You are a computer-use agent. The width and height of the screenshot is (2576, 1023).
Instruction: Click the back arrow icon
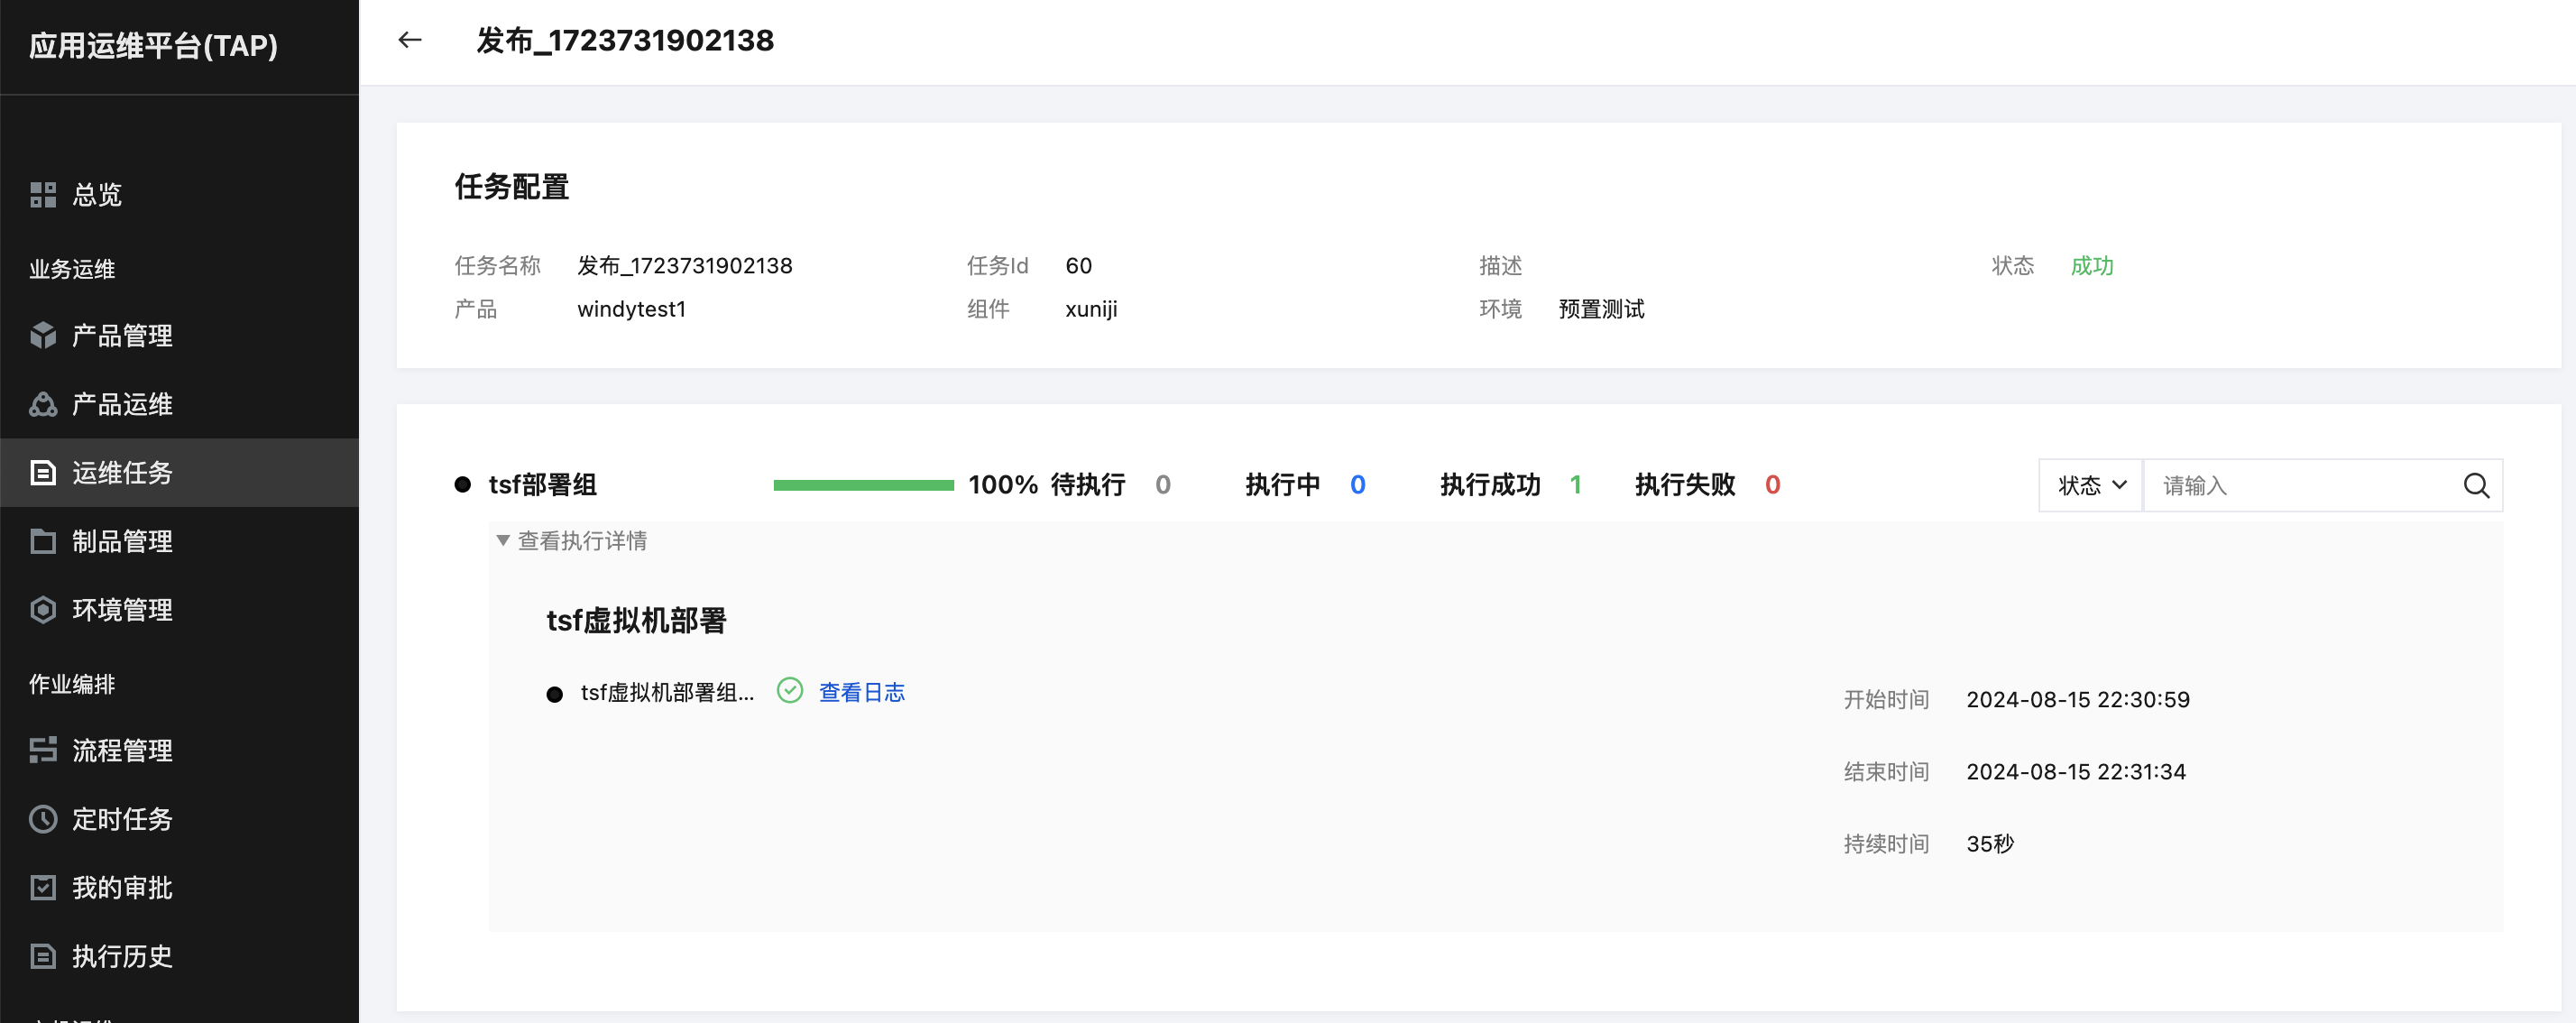pyautogui.click(x=410, y=40)
